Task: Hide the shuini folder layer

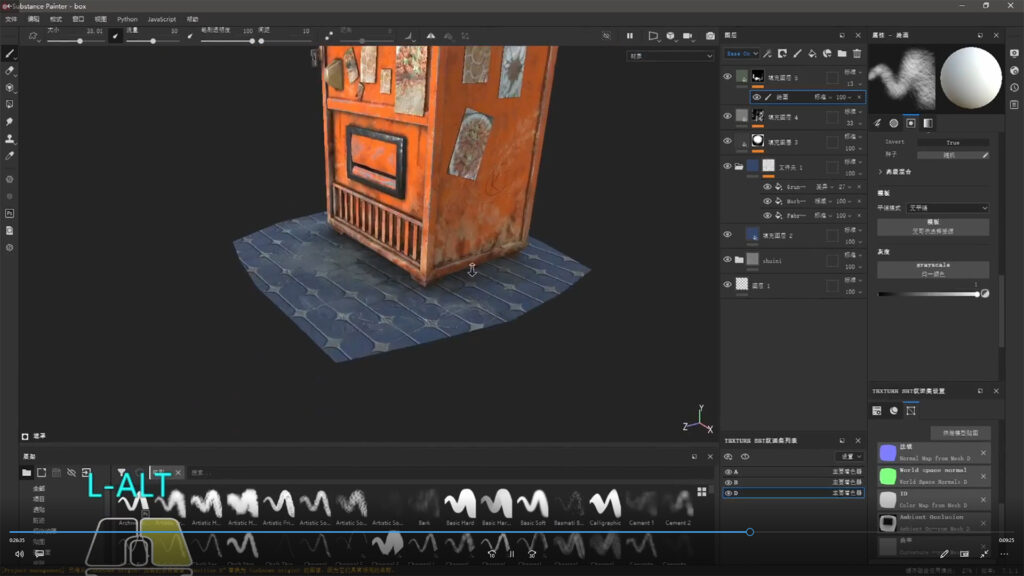Action: click(728, 259)
